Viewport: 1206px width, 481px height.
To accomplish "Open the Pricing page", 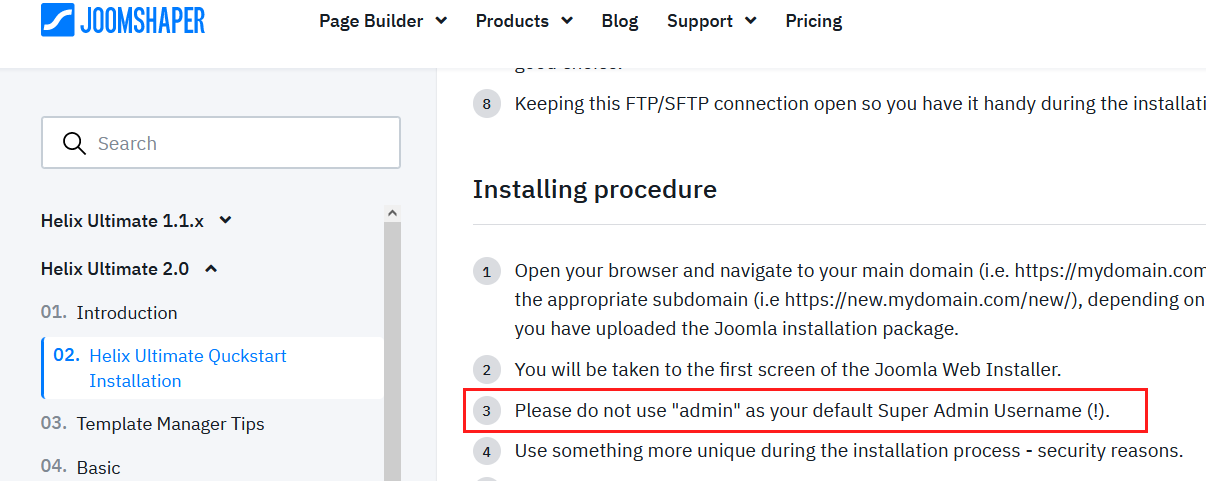I will coord(813,21).
